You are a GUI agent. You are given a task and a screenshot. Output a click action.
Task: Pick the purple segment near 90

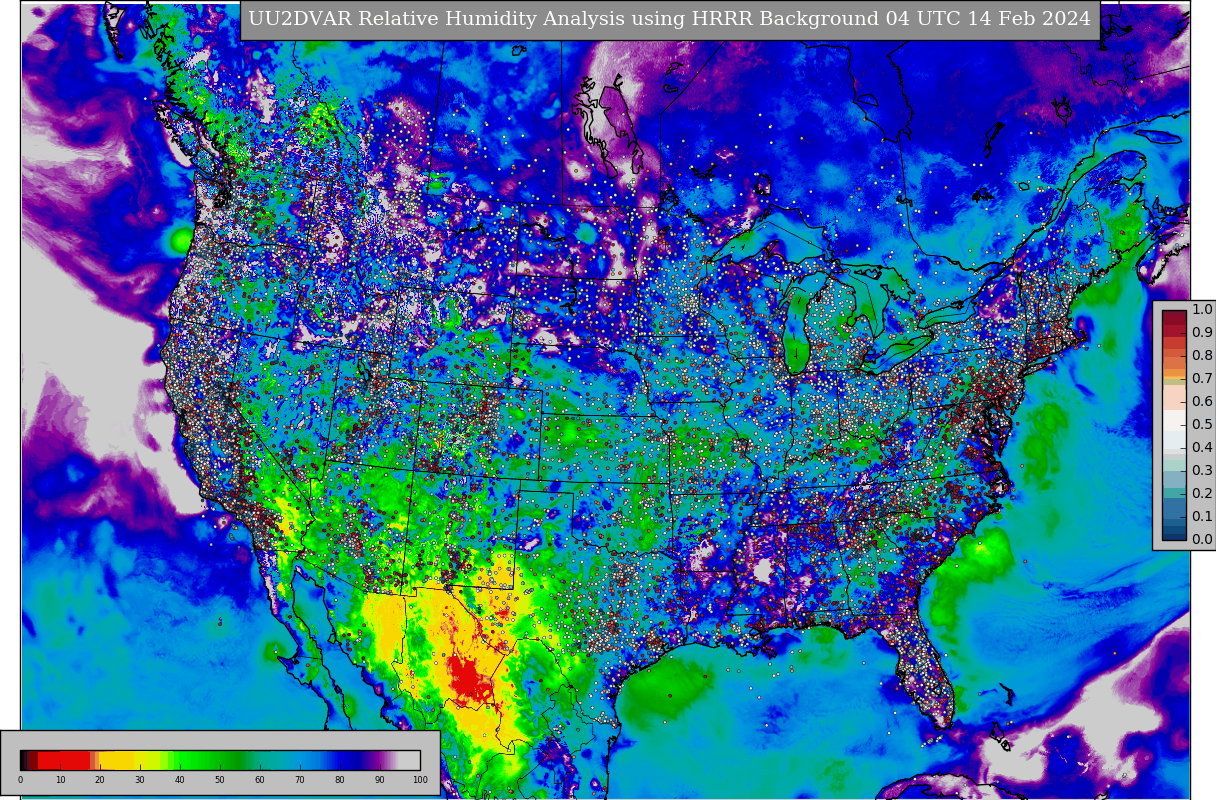380,760
